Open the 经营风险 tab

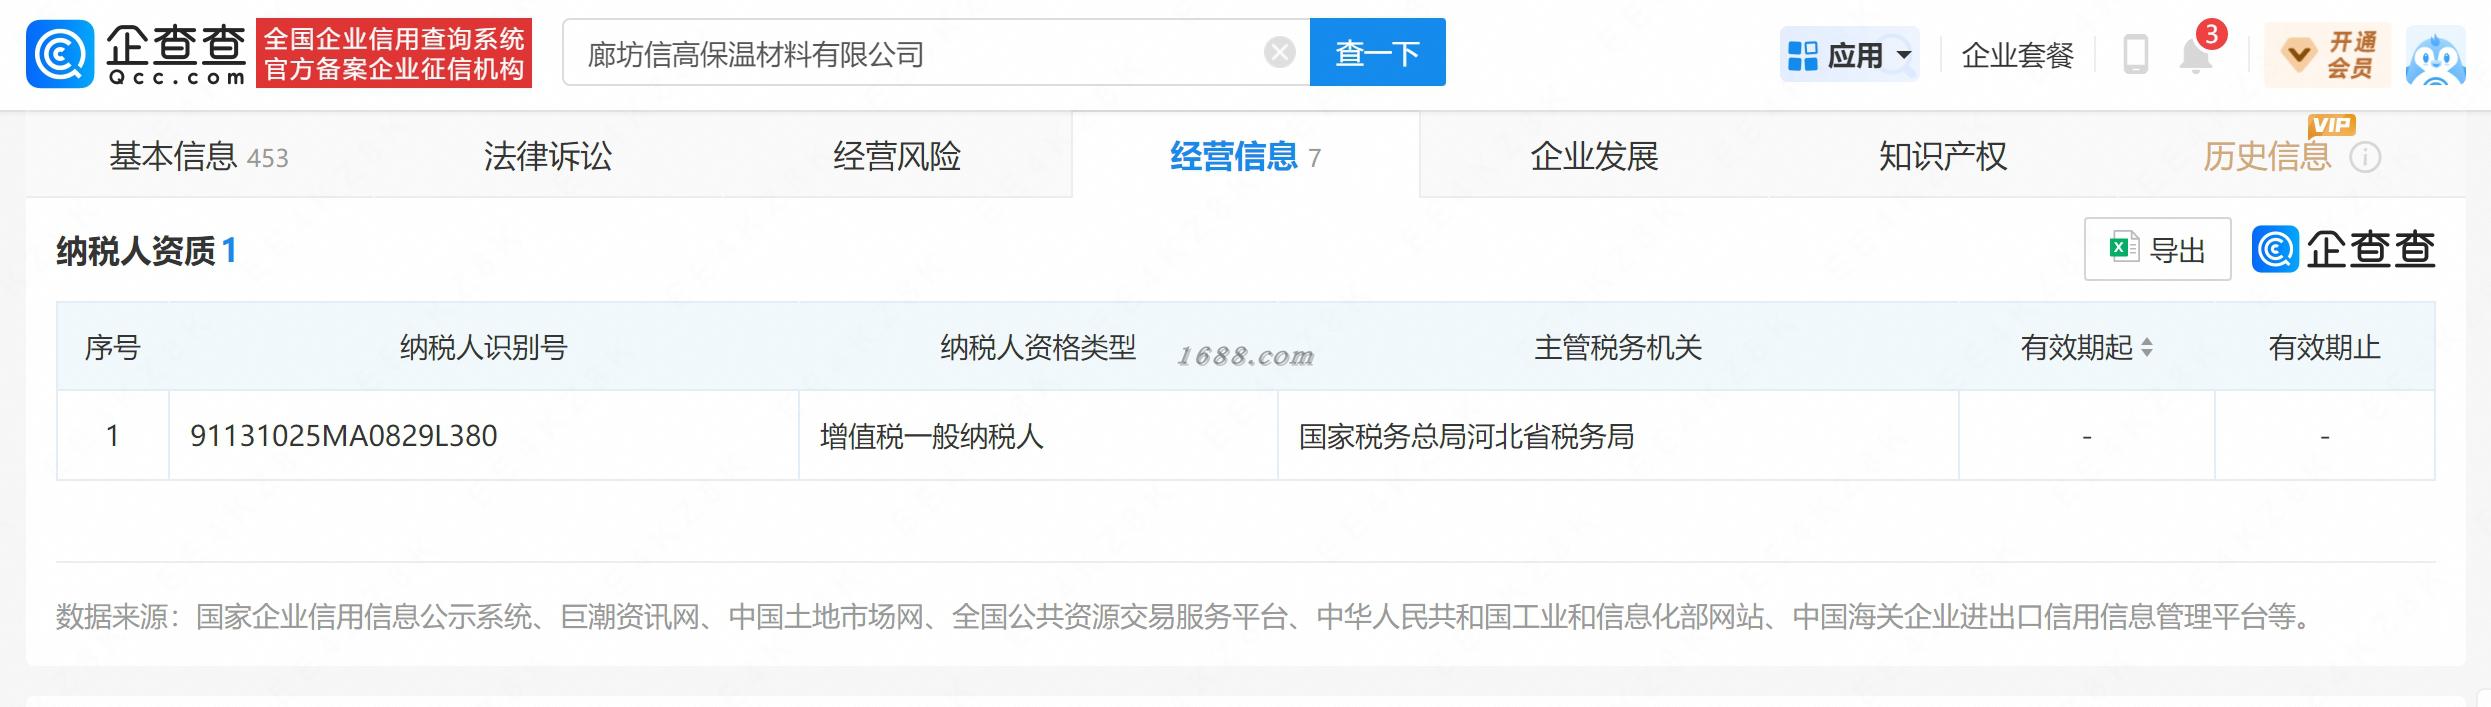point(897,156)
